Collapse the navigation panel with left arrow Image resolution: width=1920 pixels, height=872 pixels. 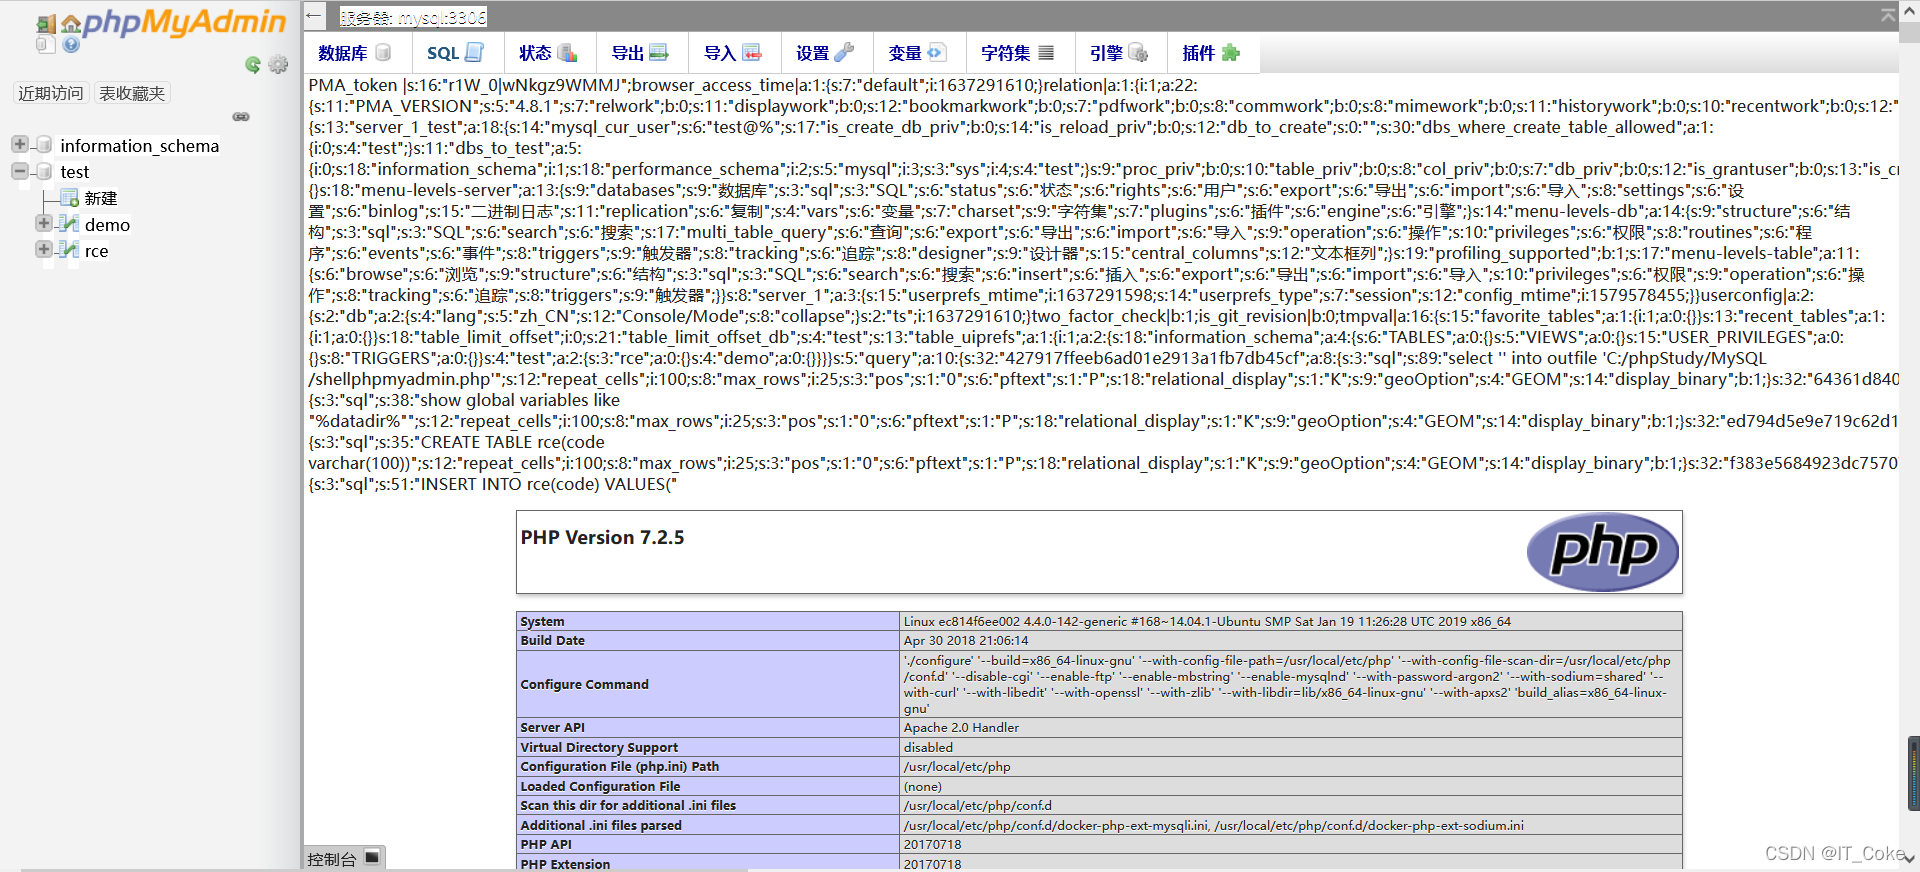314,15
